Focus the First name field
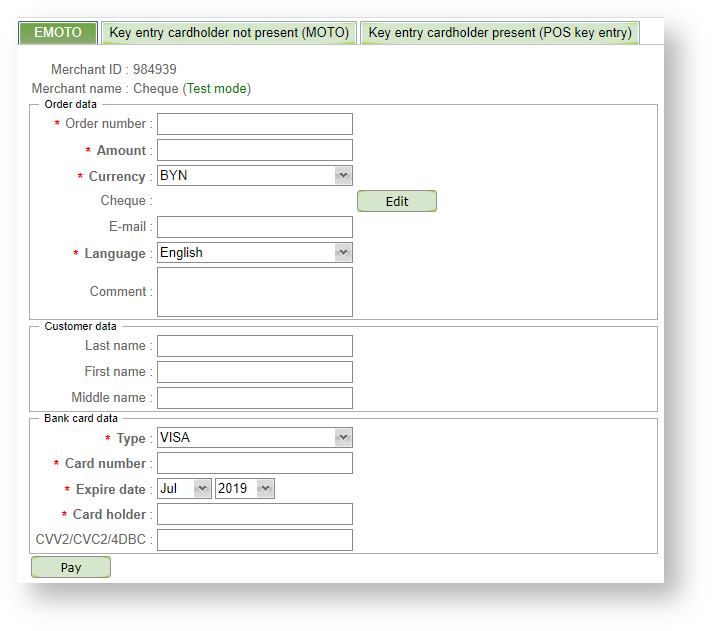Viewport: 712px width, 631px height. (255, 372)
